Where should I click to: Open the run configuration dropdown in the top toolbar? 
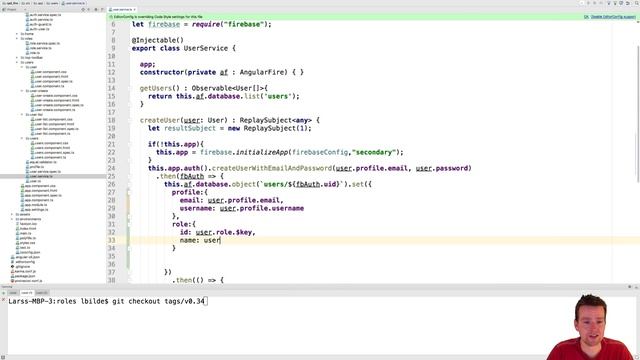582,3
